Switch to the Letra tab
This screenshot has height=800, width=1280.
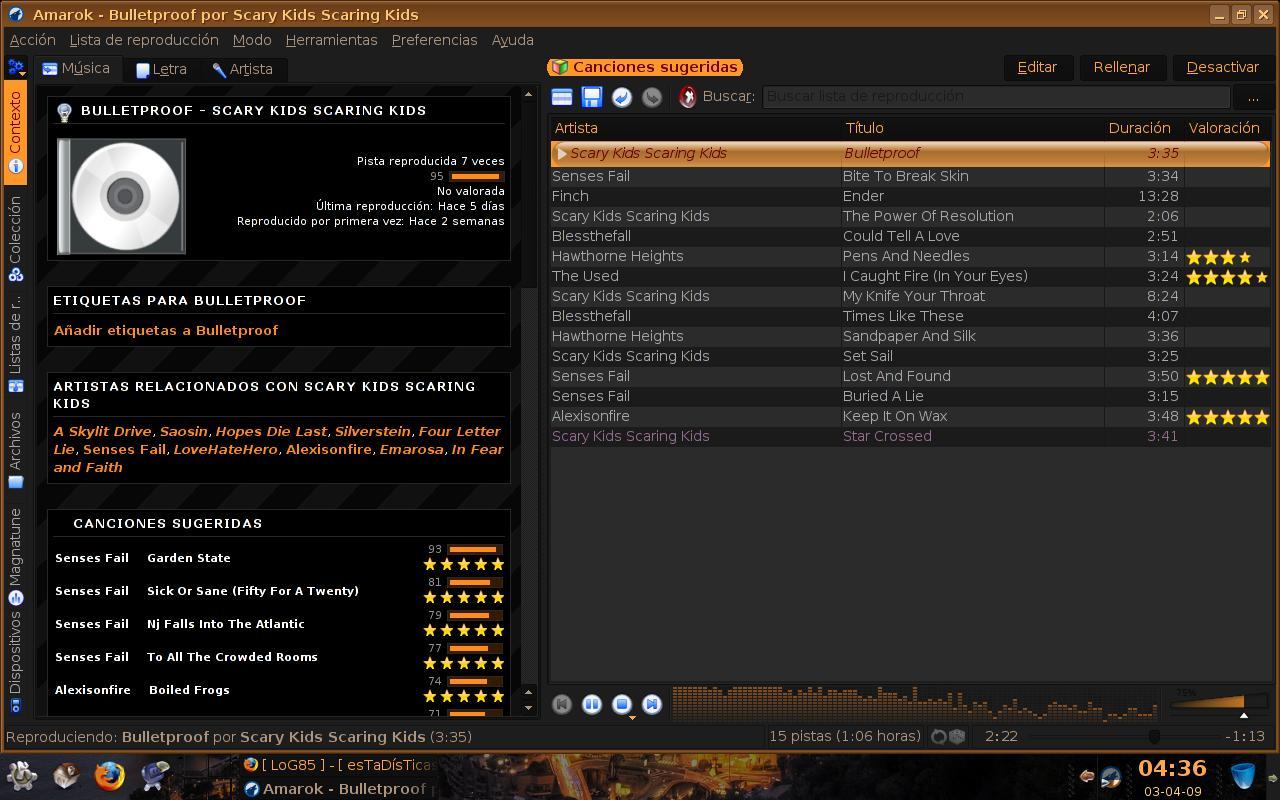[x=161, y=69]
